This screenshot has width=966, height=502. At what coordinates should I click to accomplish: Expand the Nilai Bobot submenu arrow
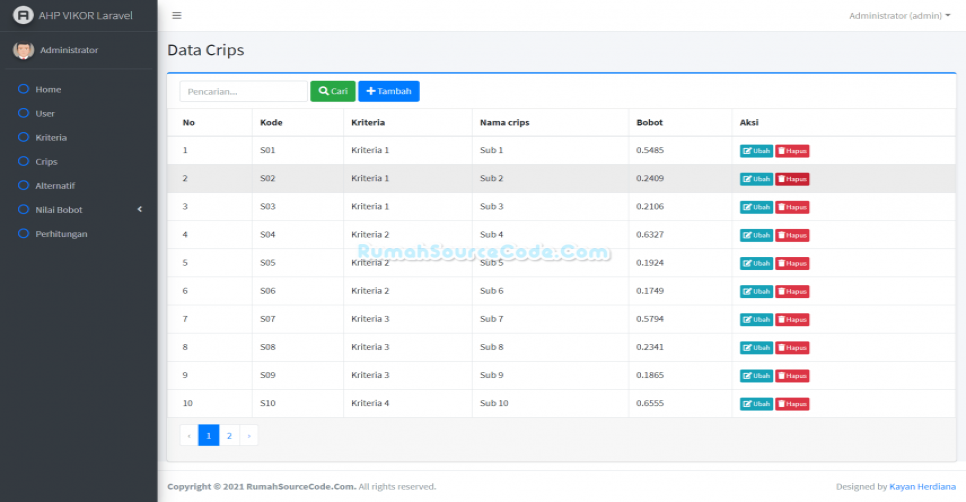(140, 209)
